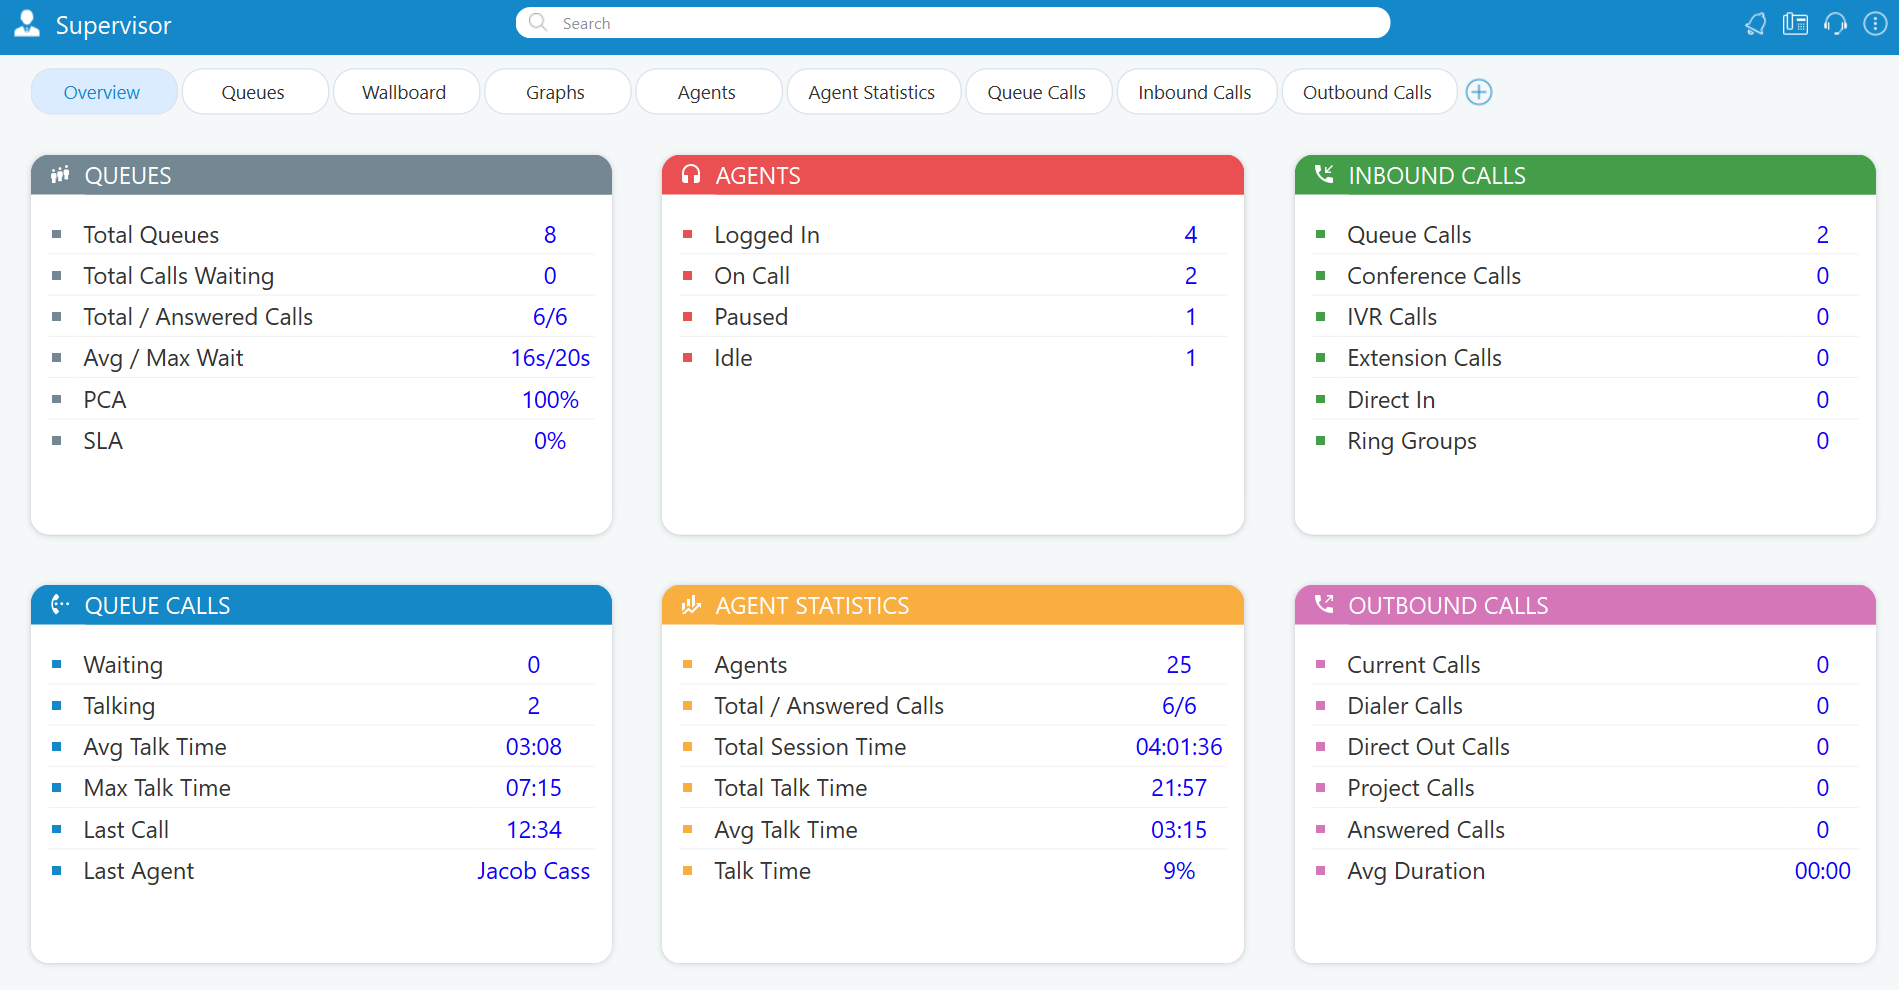Click the Direct In label
1899x990 pixels.
point(1391,400)
